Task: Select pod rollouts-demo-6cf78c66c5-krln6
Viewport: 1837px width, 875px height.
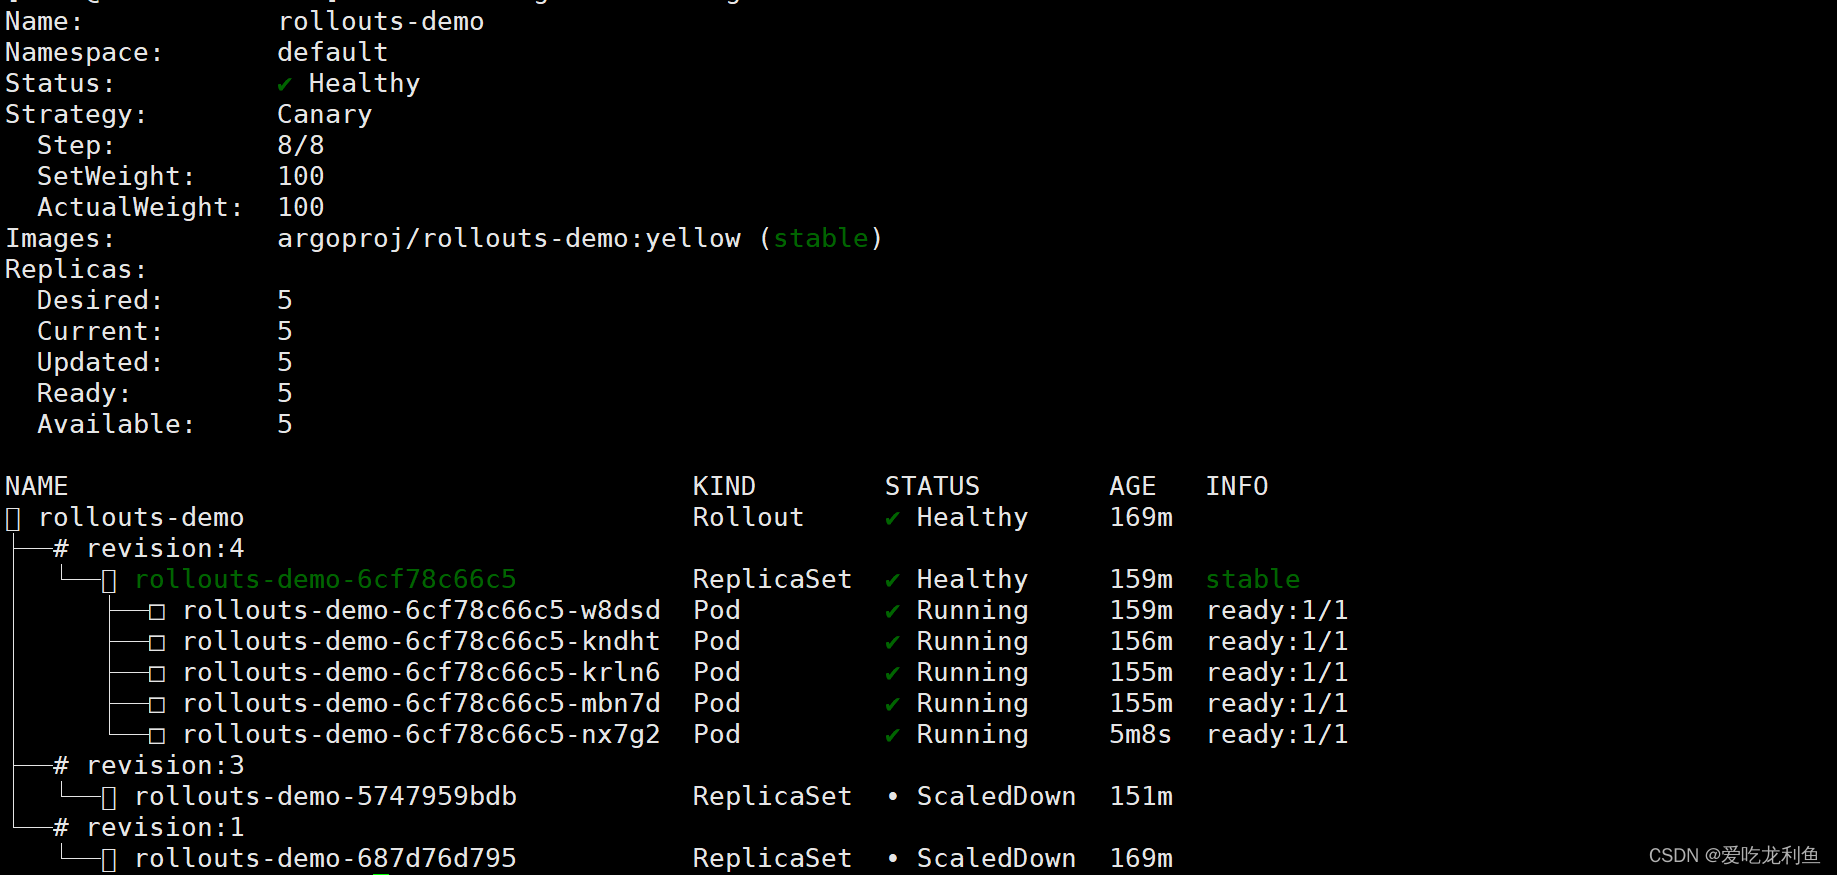Action: click(422, 672)
